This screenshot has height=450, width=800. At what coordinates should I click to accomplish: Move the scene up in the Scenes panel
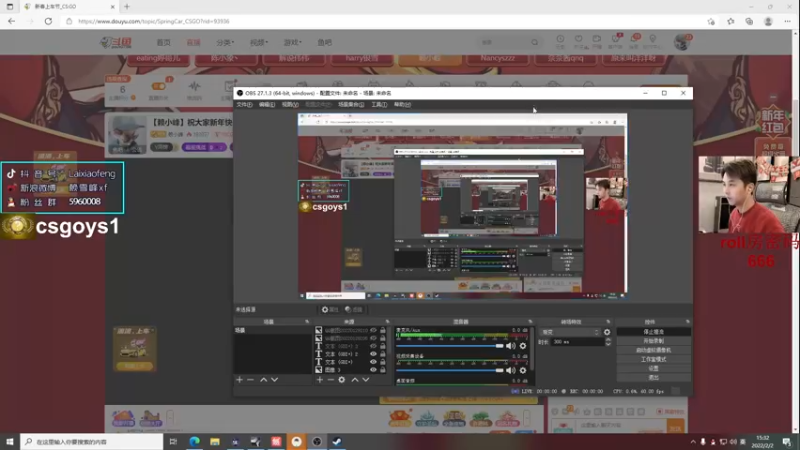[263, 380]
